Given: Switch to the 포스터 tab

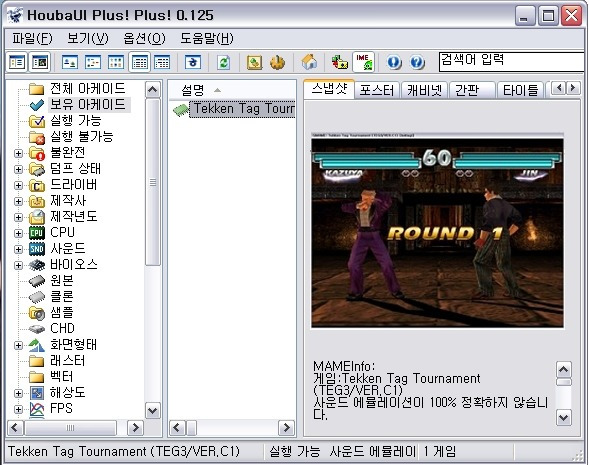Looking at the screenshot, I should (377, 90).
